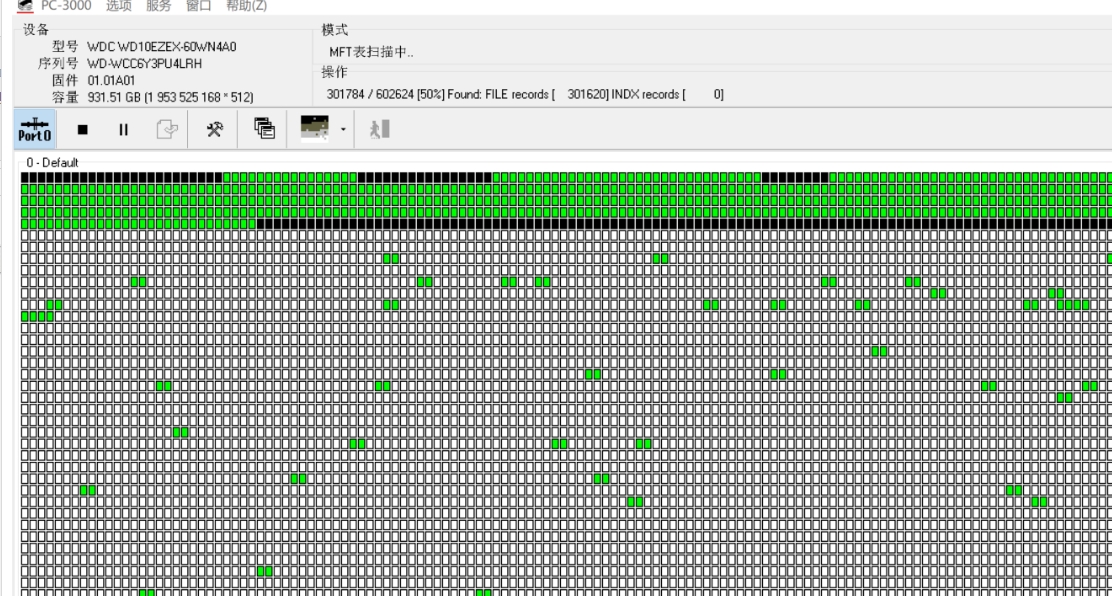
Task: Click the firmware value 01.01A01
Action: [x=111, y=80]
